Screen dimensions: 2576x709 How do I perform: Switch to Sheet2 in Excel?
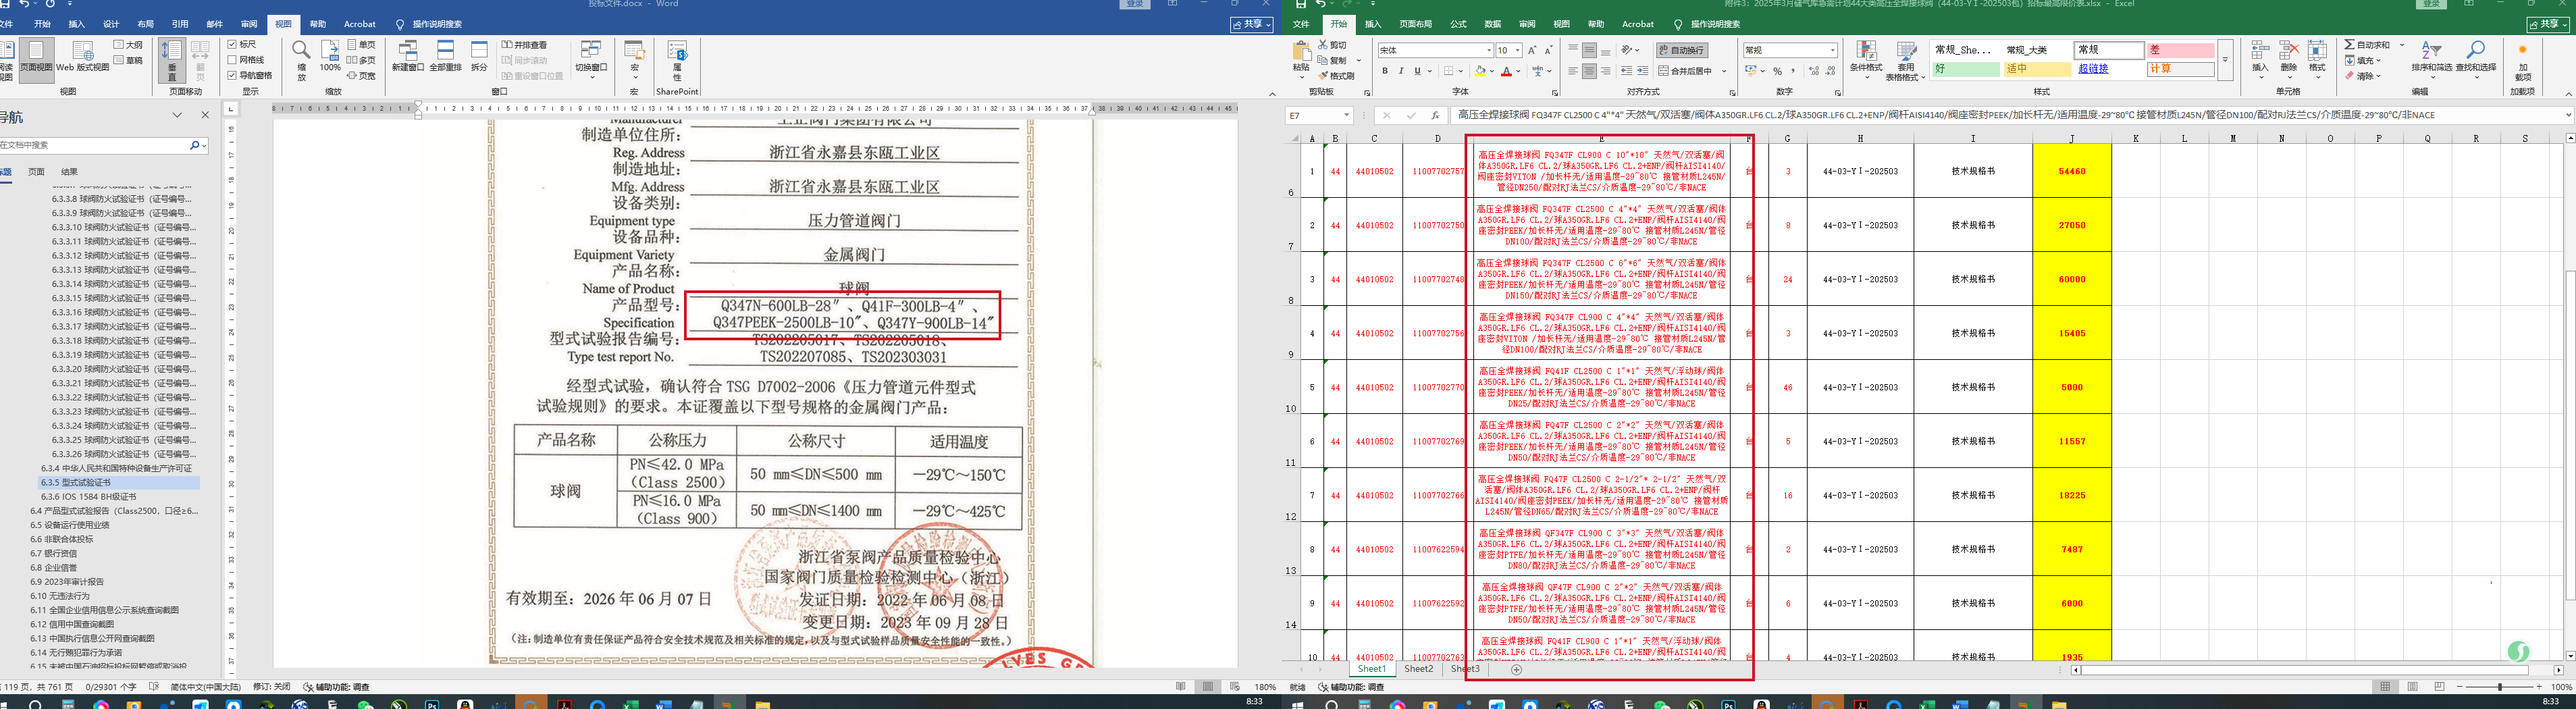tap(1418, 669)
